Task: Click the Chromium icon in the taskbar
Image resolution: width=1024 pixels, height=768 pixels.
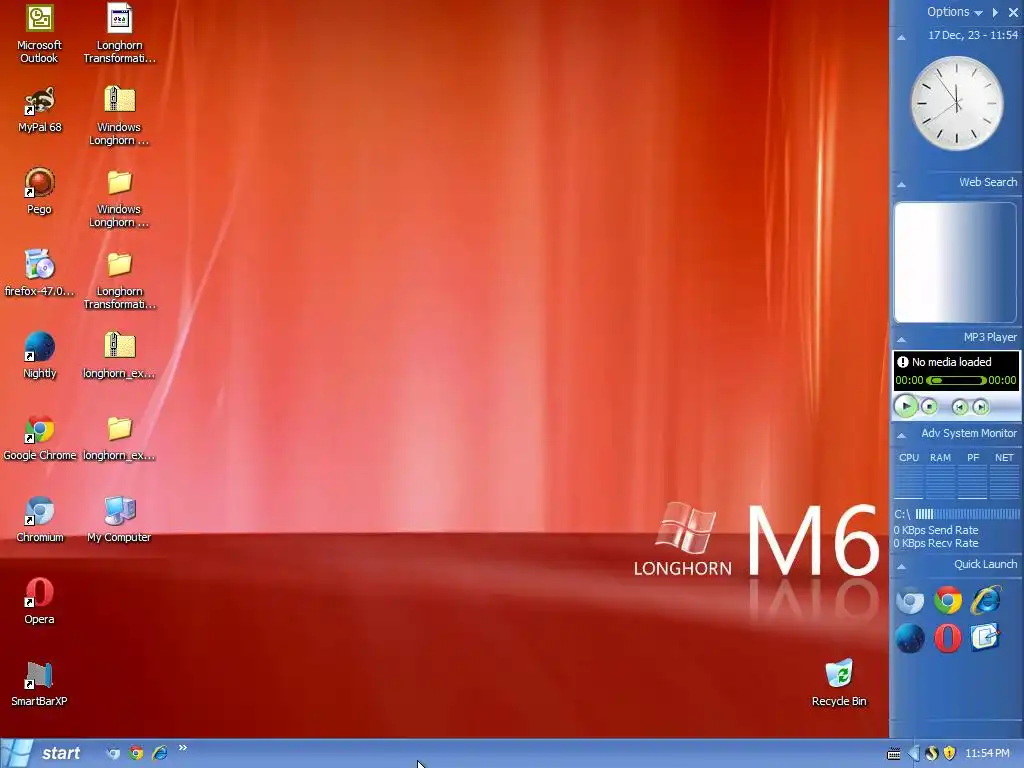Action: click(113, 753)
